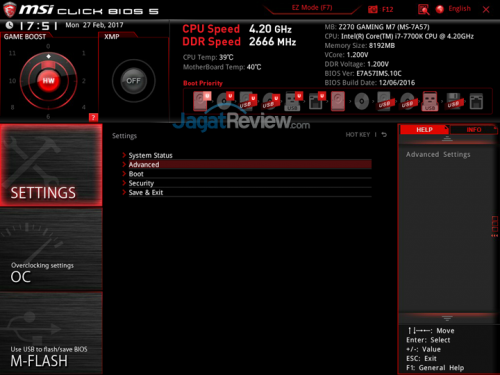The width and height of the screenshot is (500, 375).
Task: Select legacy USB CD/DVD boot icon
Action: (x=408, y=101)
